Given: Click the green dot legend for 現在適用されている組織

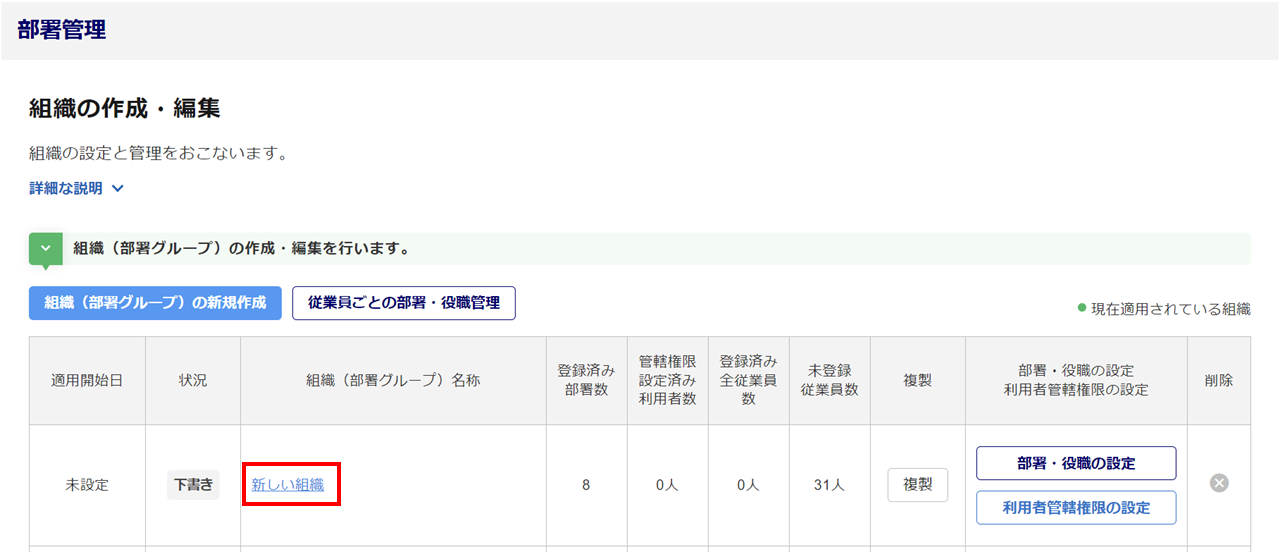Looking at the screenshot, I should (x=1082, y=308).
